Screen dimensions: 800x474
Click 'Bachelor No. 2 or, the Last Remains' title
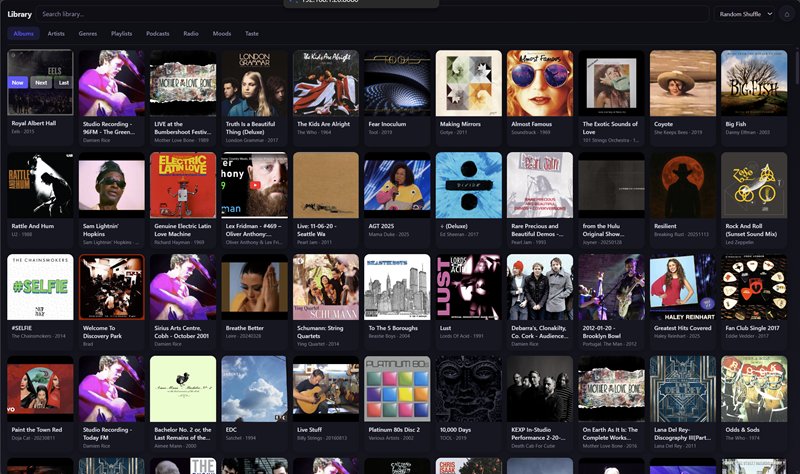pos(183,434)
